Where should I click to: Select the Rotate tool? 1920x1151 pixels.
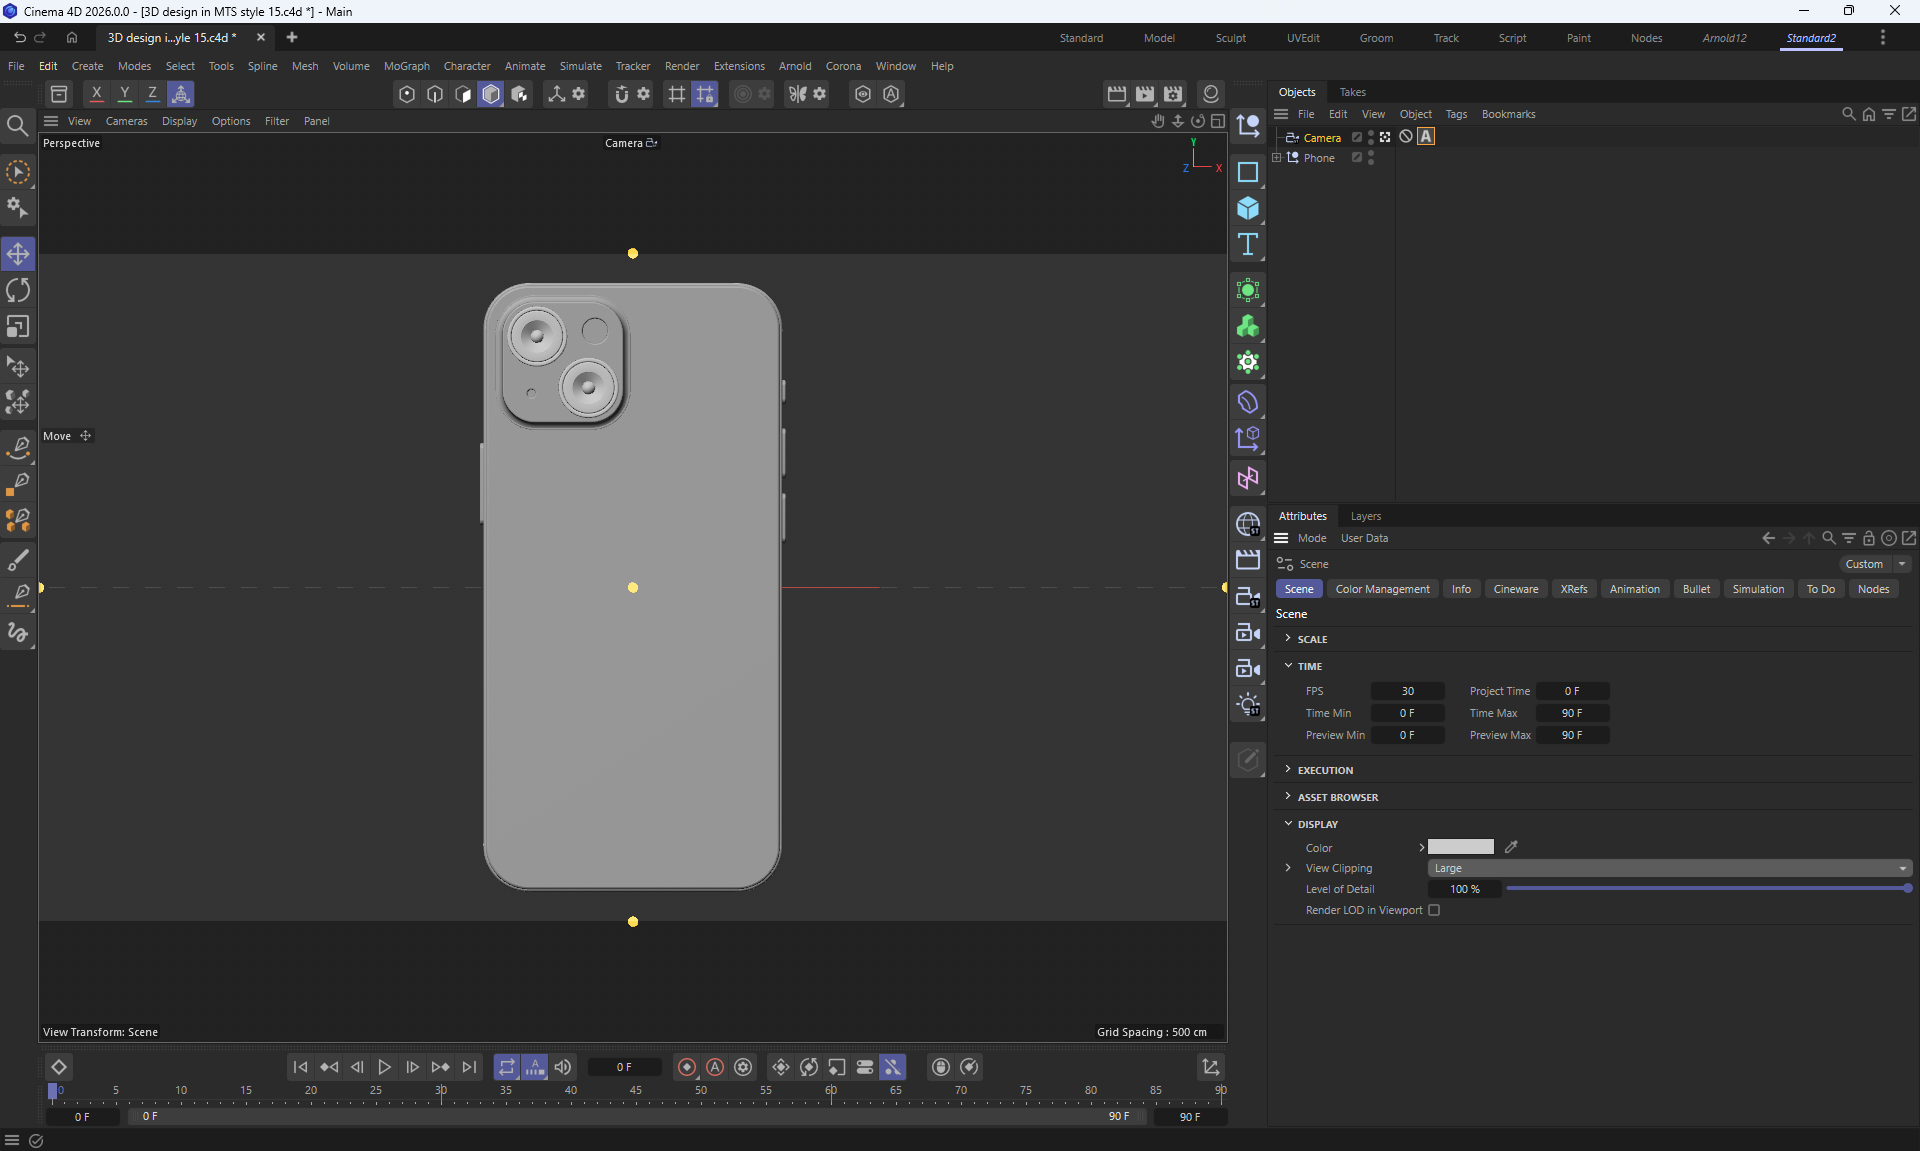pos(18,291)
